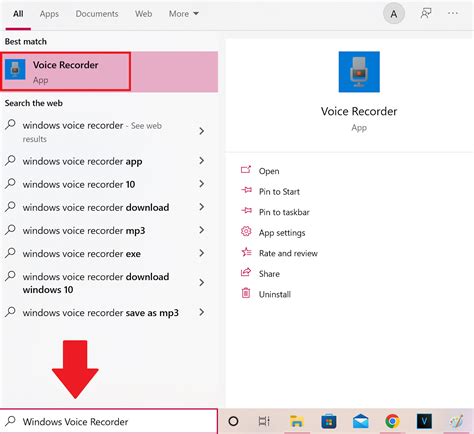
Task: Click the Open action icon
Action: tap(246, 170)
